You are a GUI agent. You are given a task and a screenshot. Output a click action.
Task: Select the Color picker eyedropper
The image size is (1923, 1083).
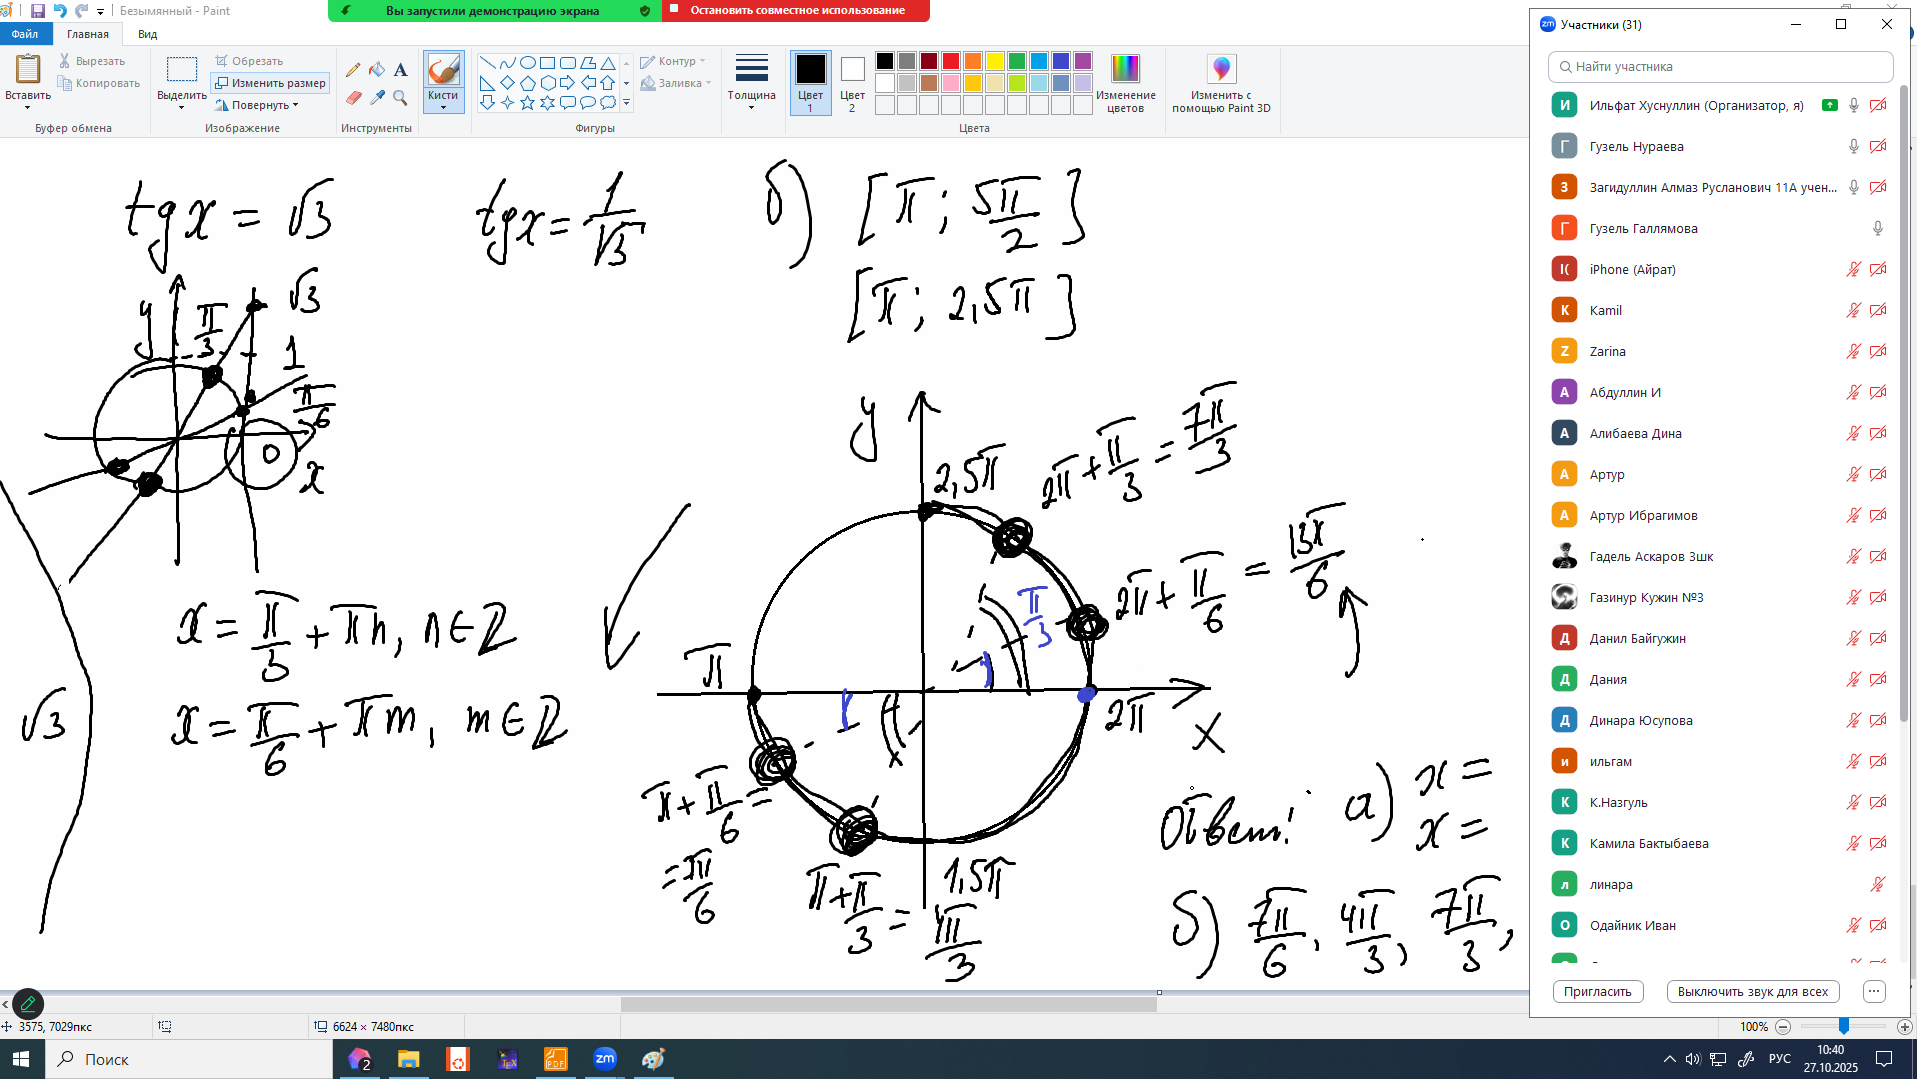tap(377, 98)
